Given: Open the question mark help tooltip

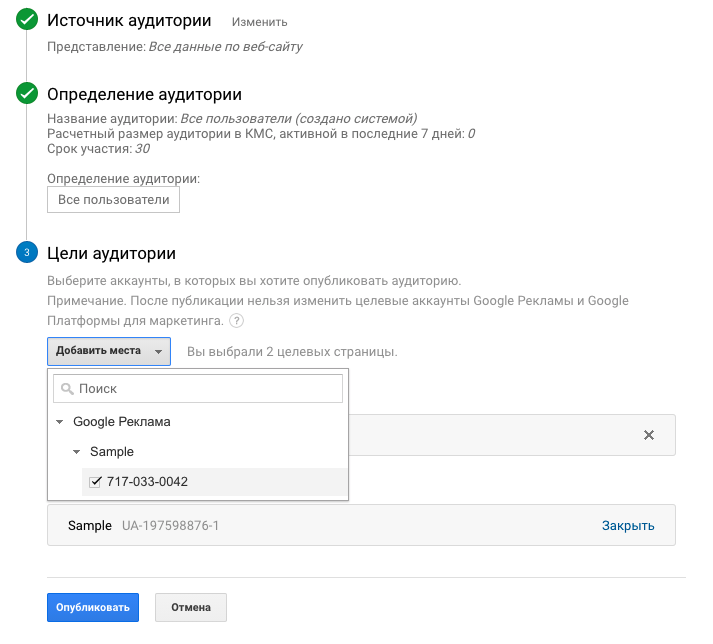Looking at the screenshot, I should pos(236,321).
